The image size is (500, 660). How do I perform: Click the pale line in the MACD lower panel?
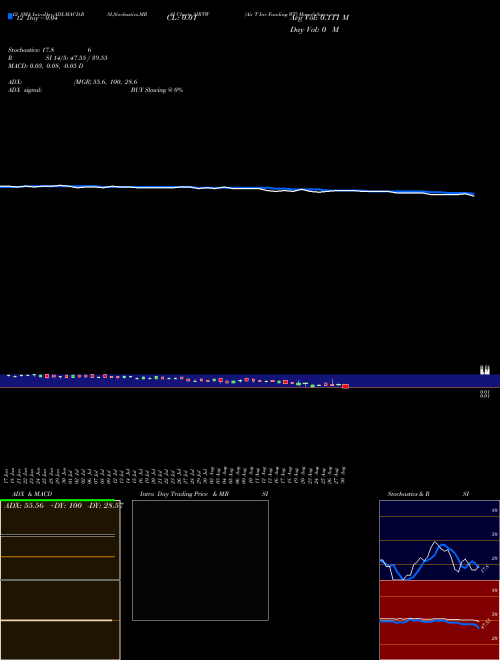(56, 620)
